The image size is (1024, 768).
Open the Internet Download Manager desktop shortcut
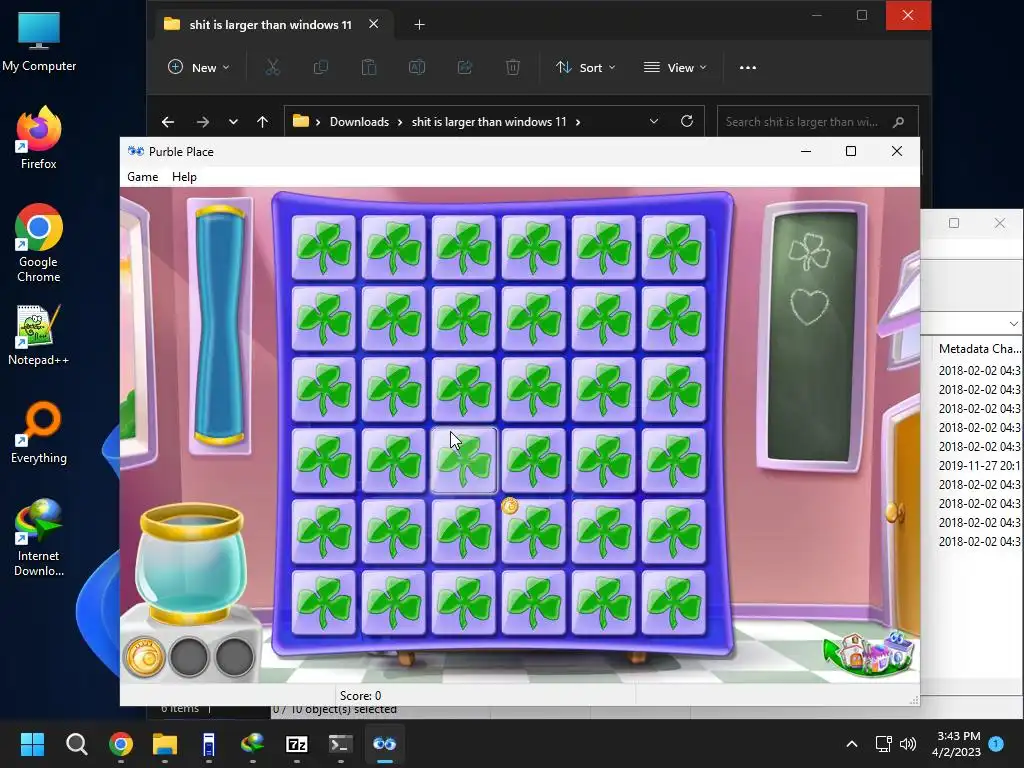(39, 537)
